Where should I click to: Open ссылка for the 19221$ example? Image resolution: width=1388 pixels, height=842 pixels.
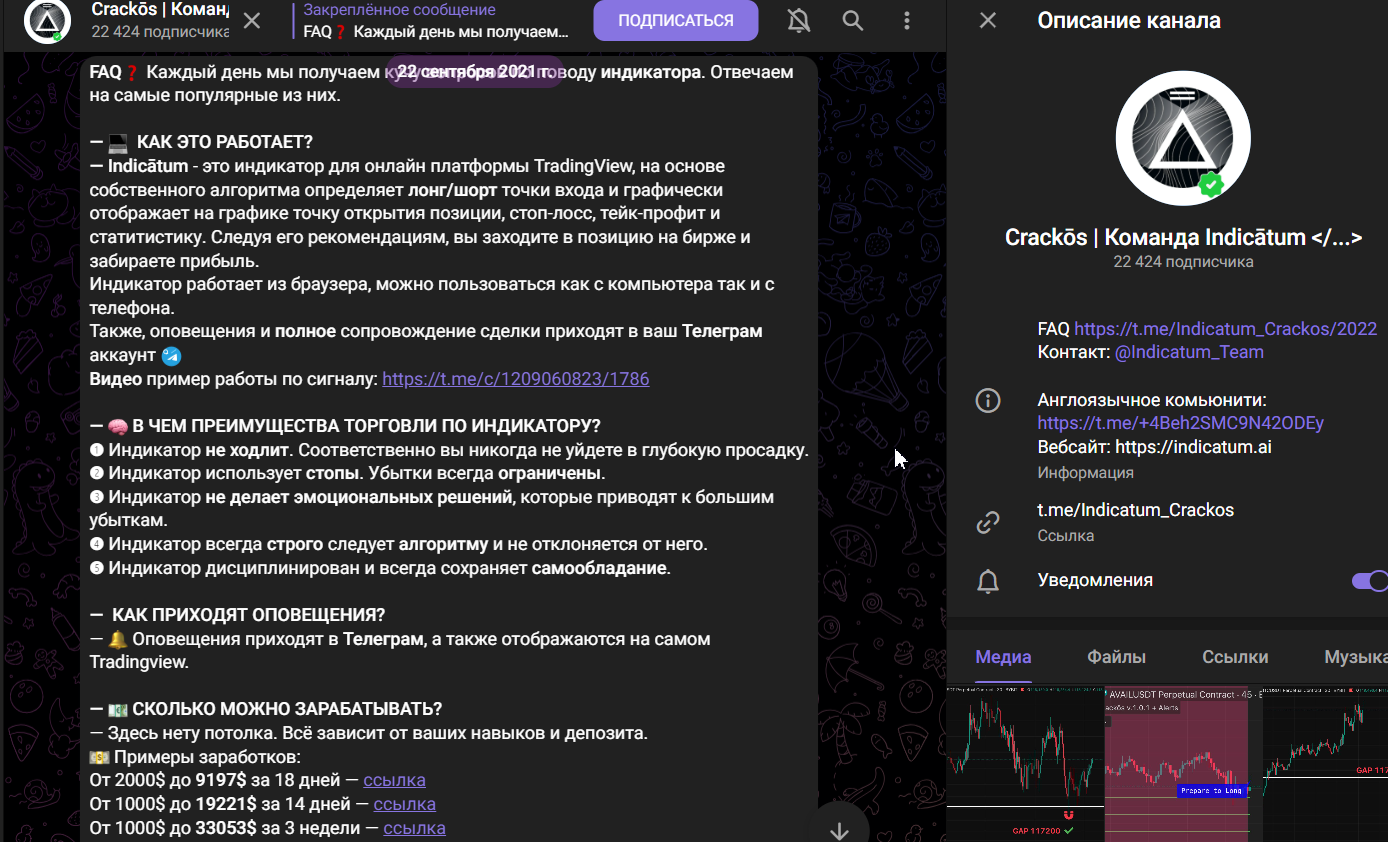click(x=404, y=804)
